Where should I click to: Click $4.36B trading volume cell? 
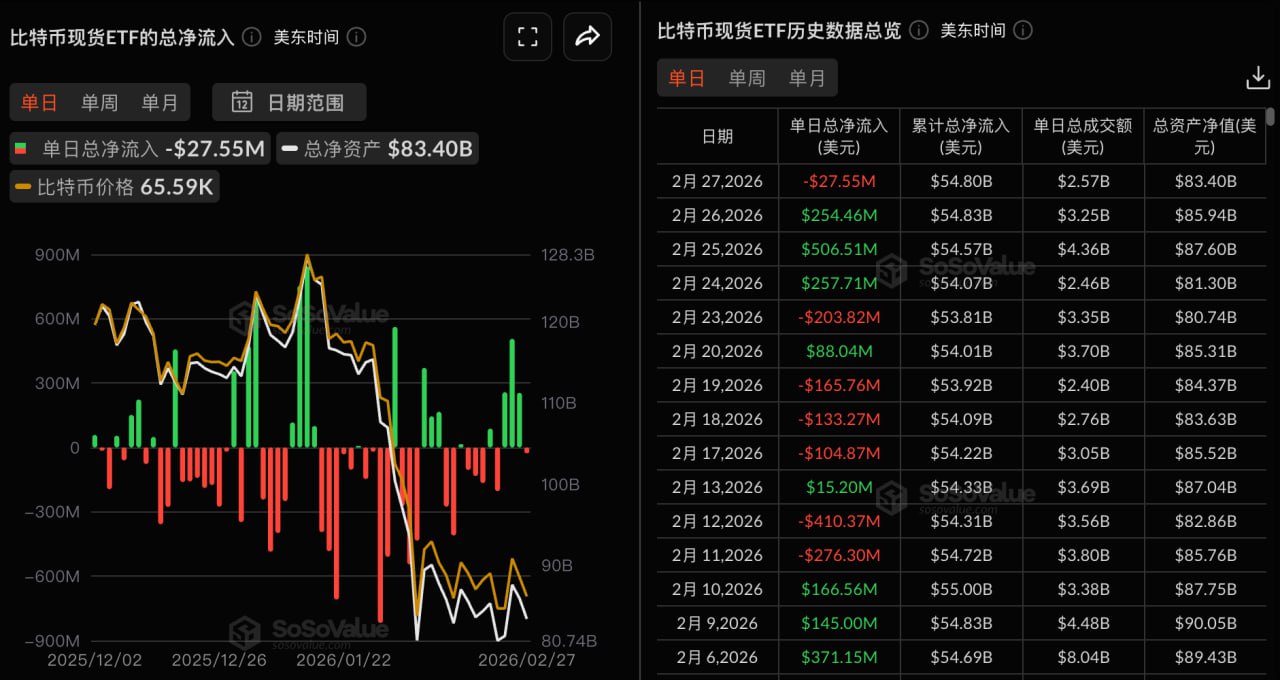[1083, 249]
